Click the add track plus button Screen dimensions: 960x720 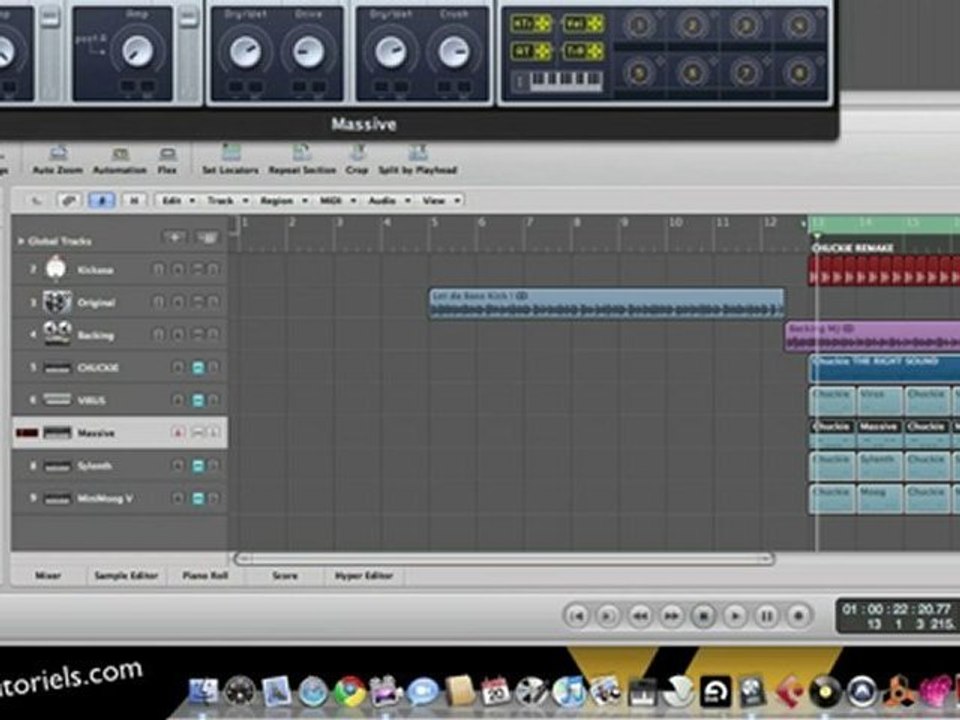pos(174,238)
